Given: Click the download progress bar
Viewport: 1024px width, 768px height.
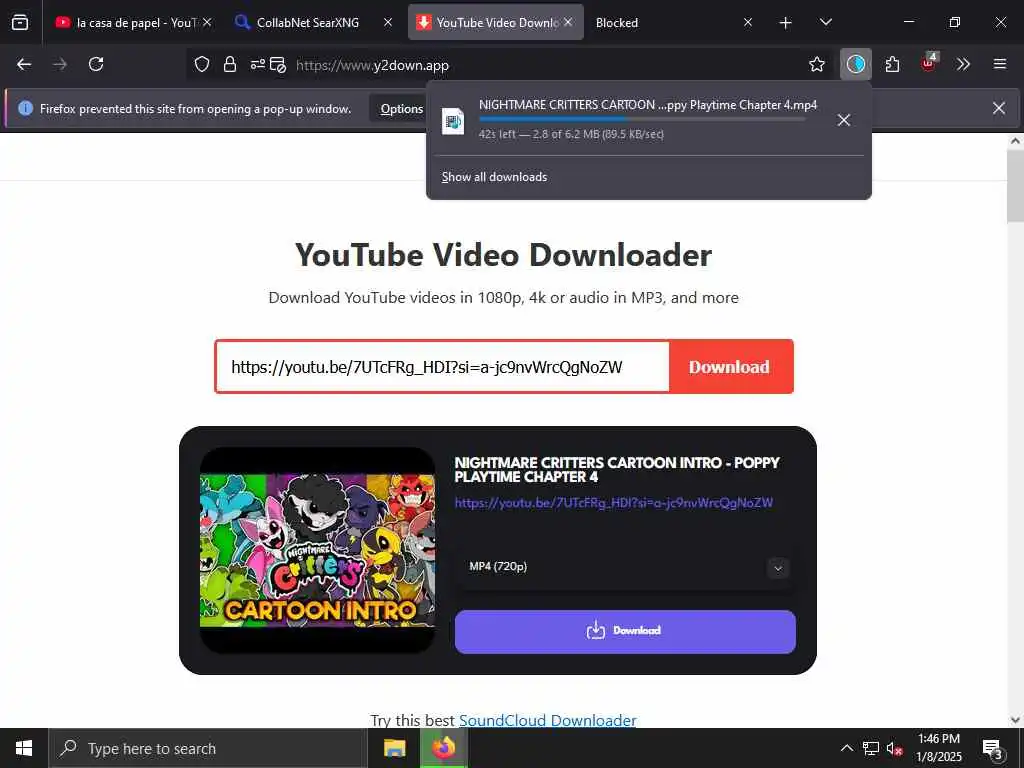Looking at the screenshot, I should [642, 119].
